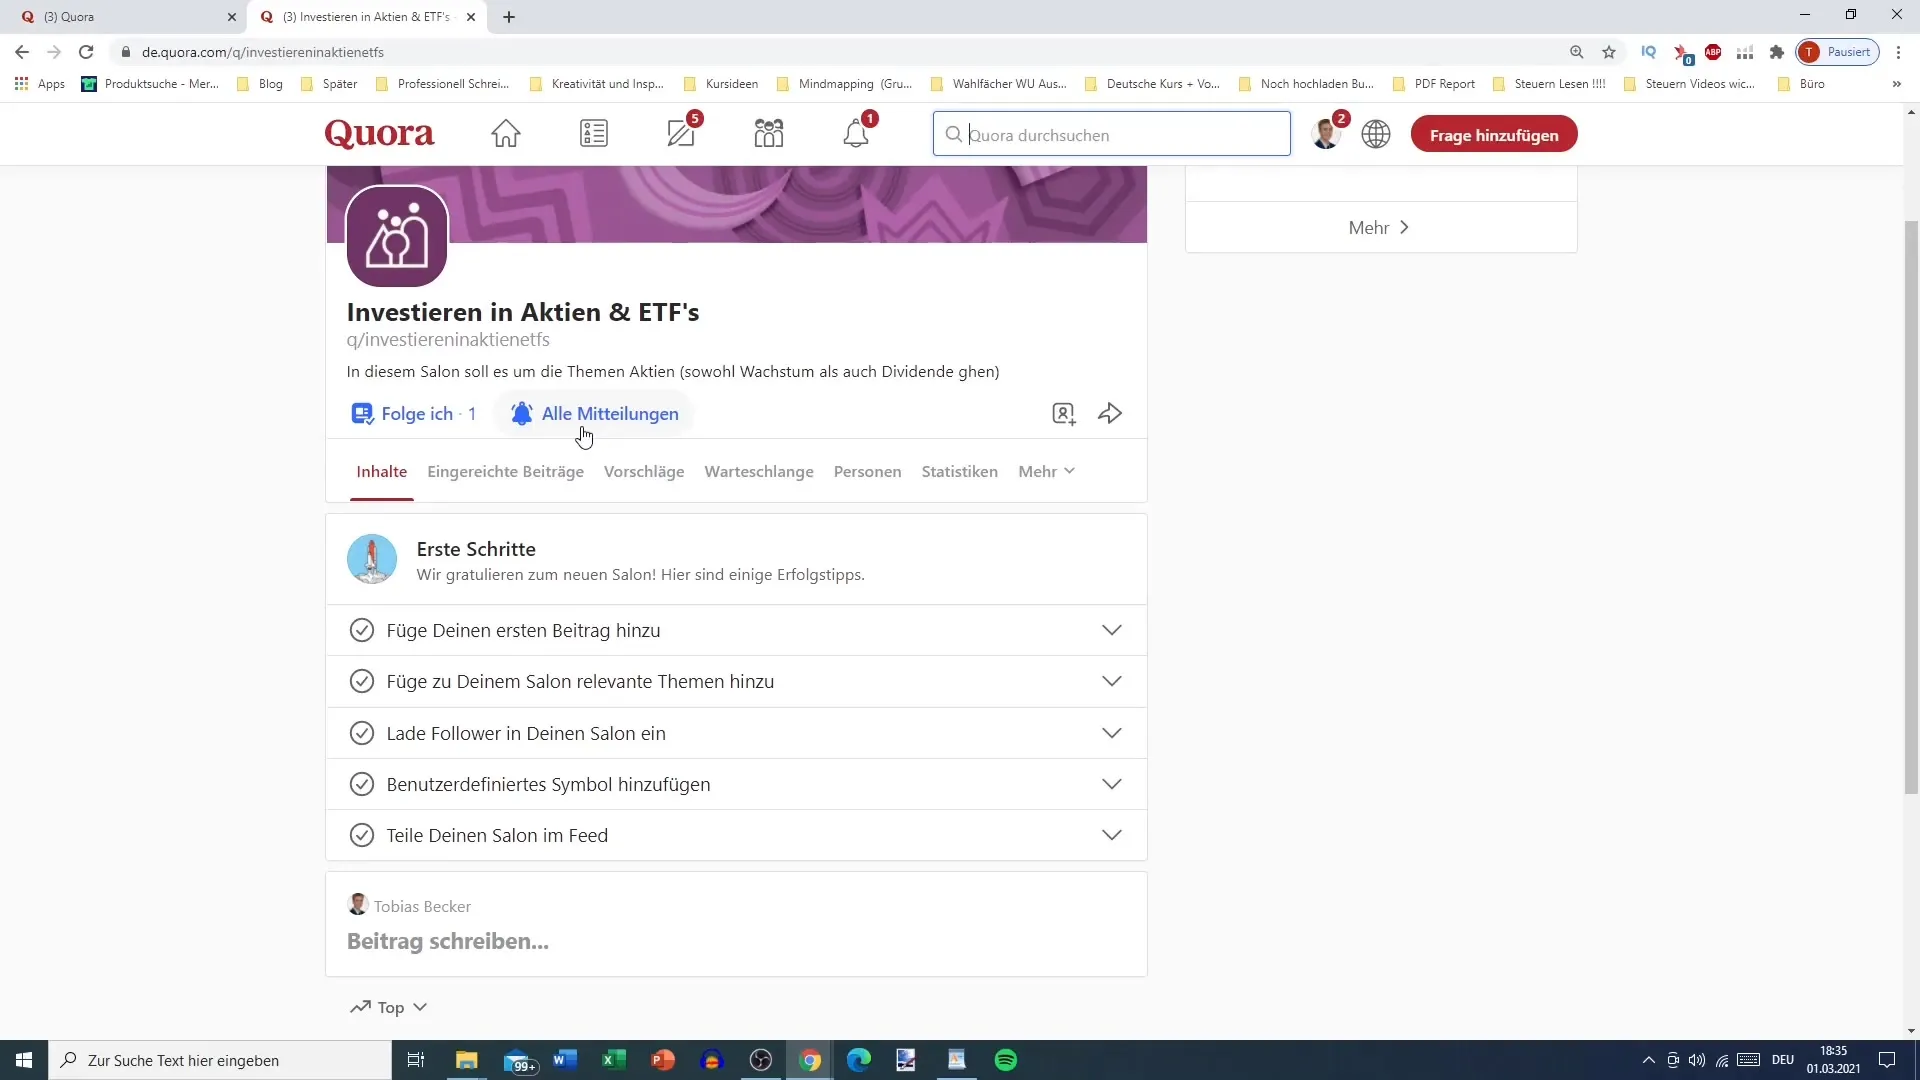Image resolution: width=1920 pixels, height=1080 pixels.
Task: Click the salon admin settings icon
Action: point(1064,413)
